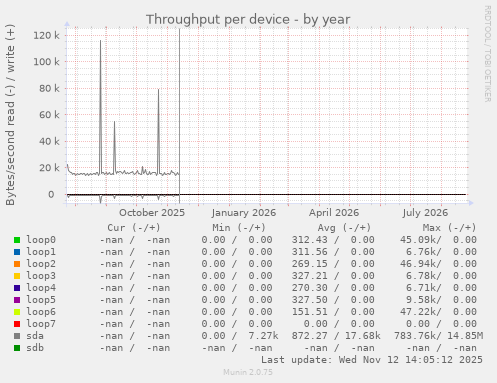Click the 'sdb' legend label
Viewport: 497px width, 383px height.
35,348
